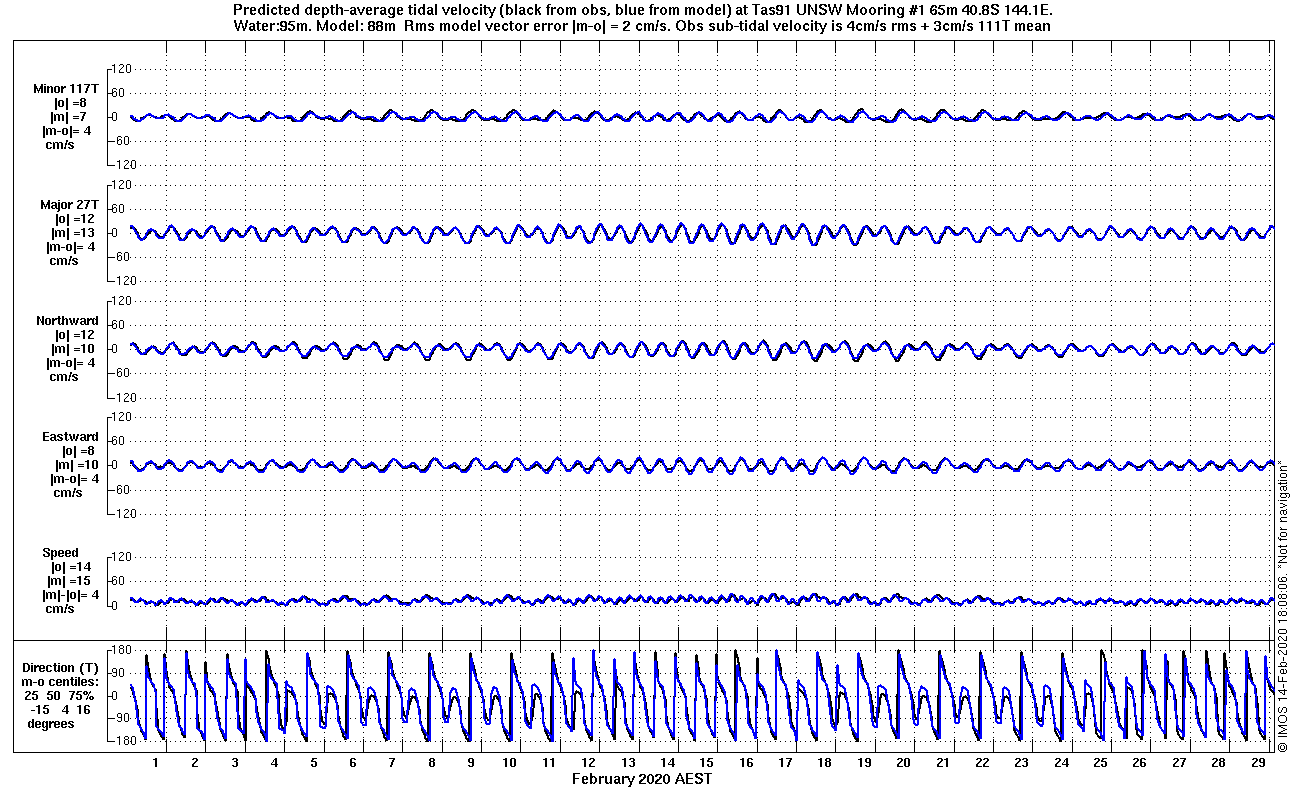Select the 'Speed' panel label

click(x=60, y=552)
